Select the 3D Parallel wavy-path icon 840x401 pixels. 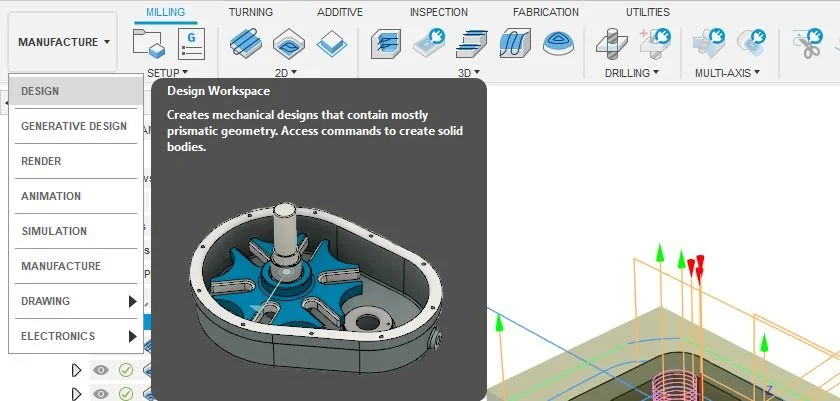pyautogui.click(x=515, y=43)
